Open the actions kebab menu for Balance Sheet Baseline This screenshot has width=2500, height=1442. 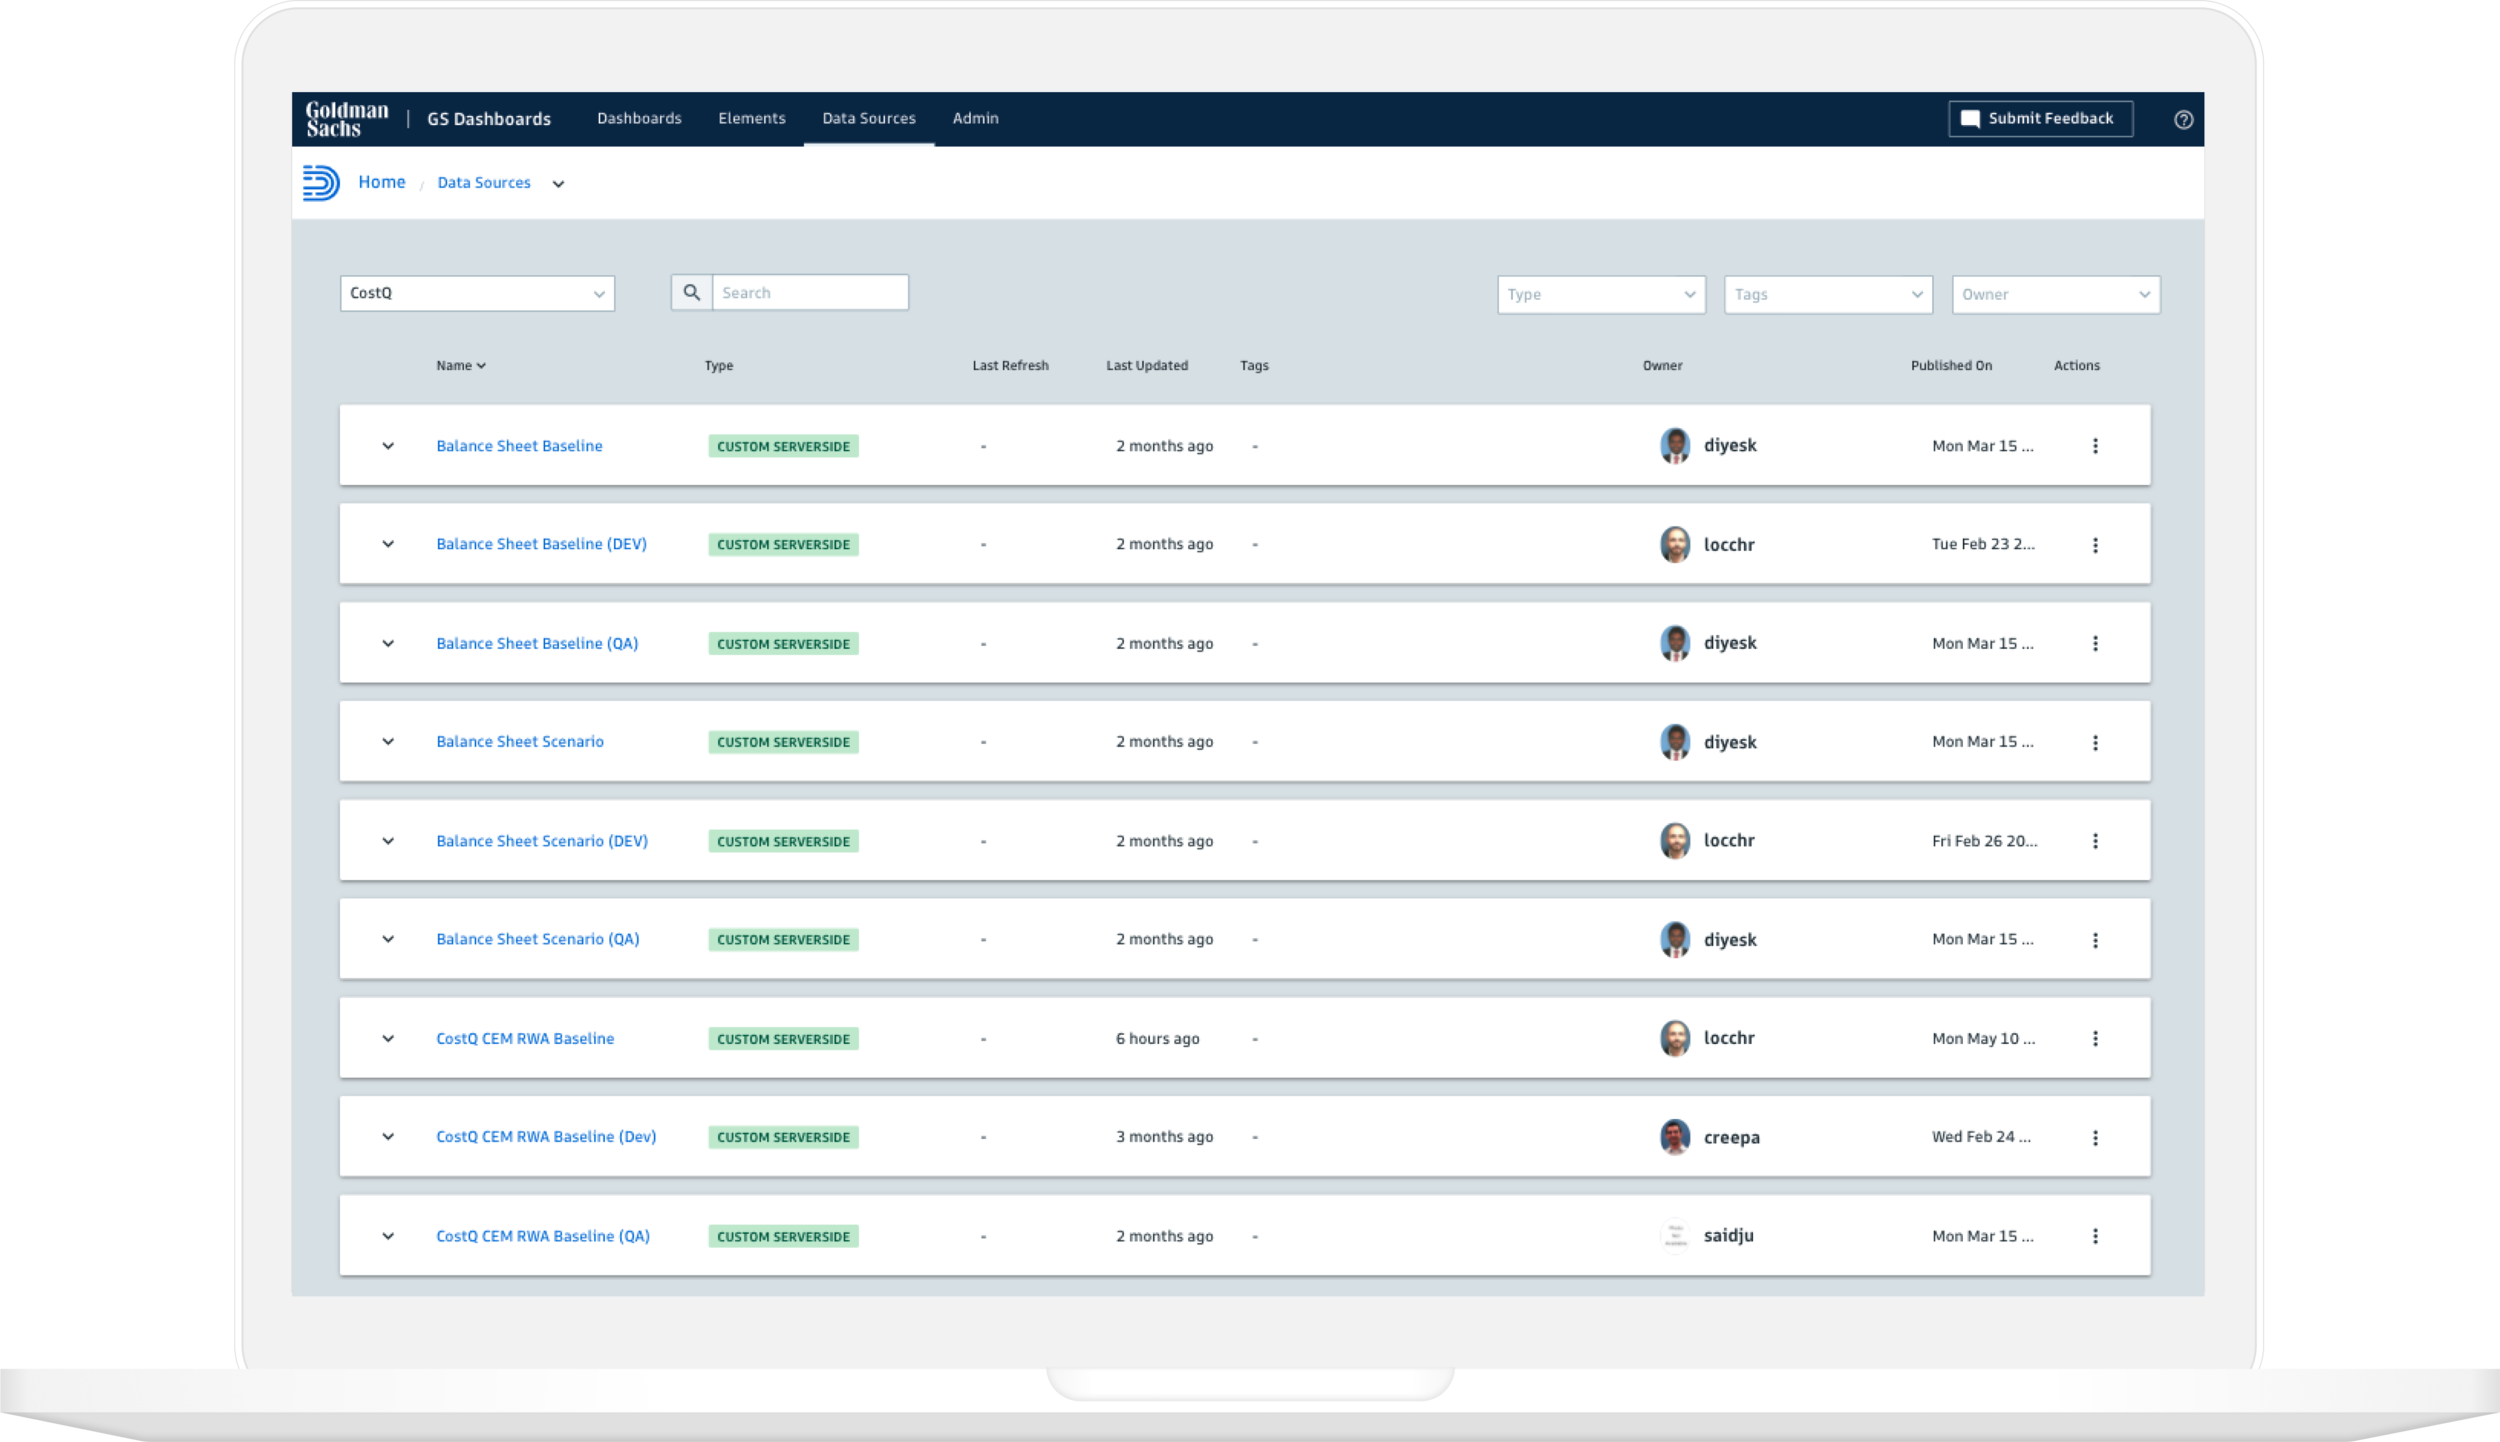pos(2096,446)
